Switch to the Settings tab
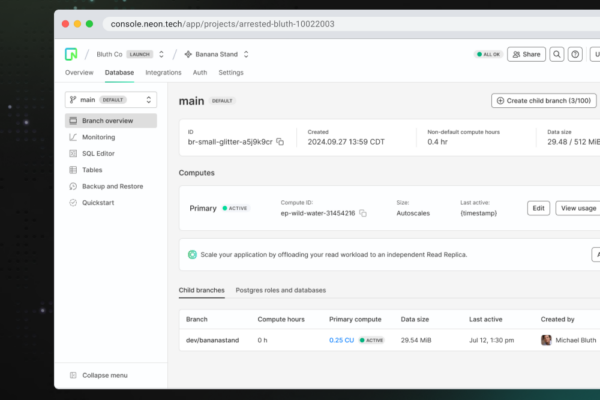This screenshot has height=400, width=600. pyautogui.click(x=231, y=73)
